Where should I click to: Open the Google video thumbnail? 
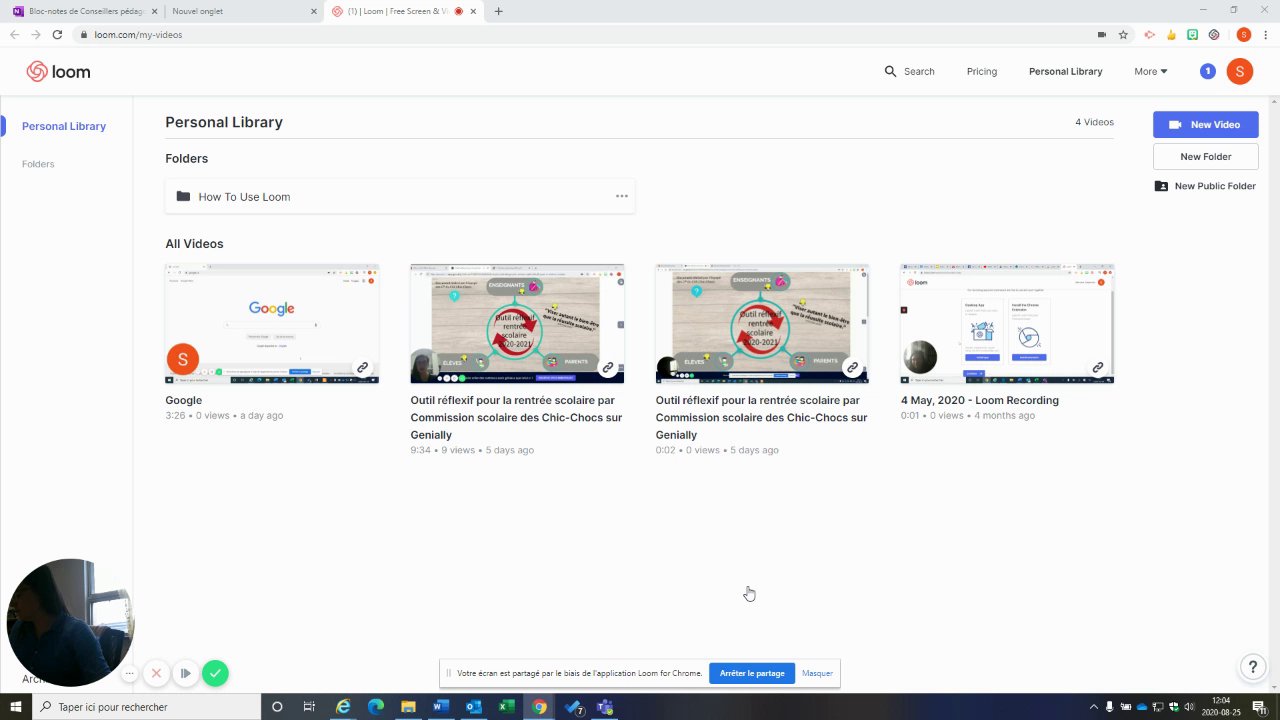(272, 324)
